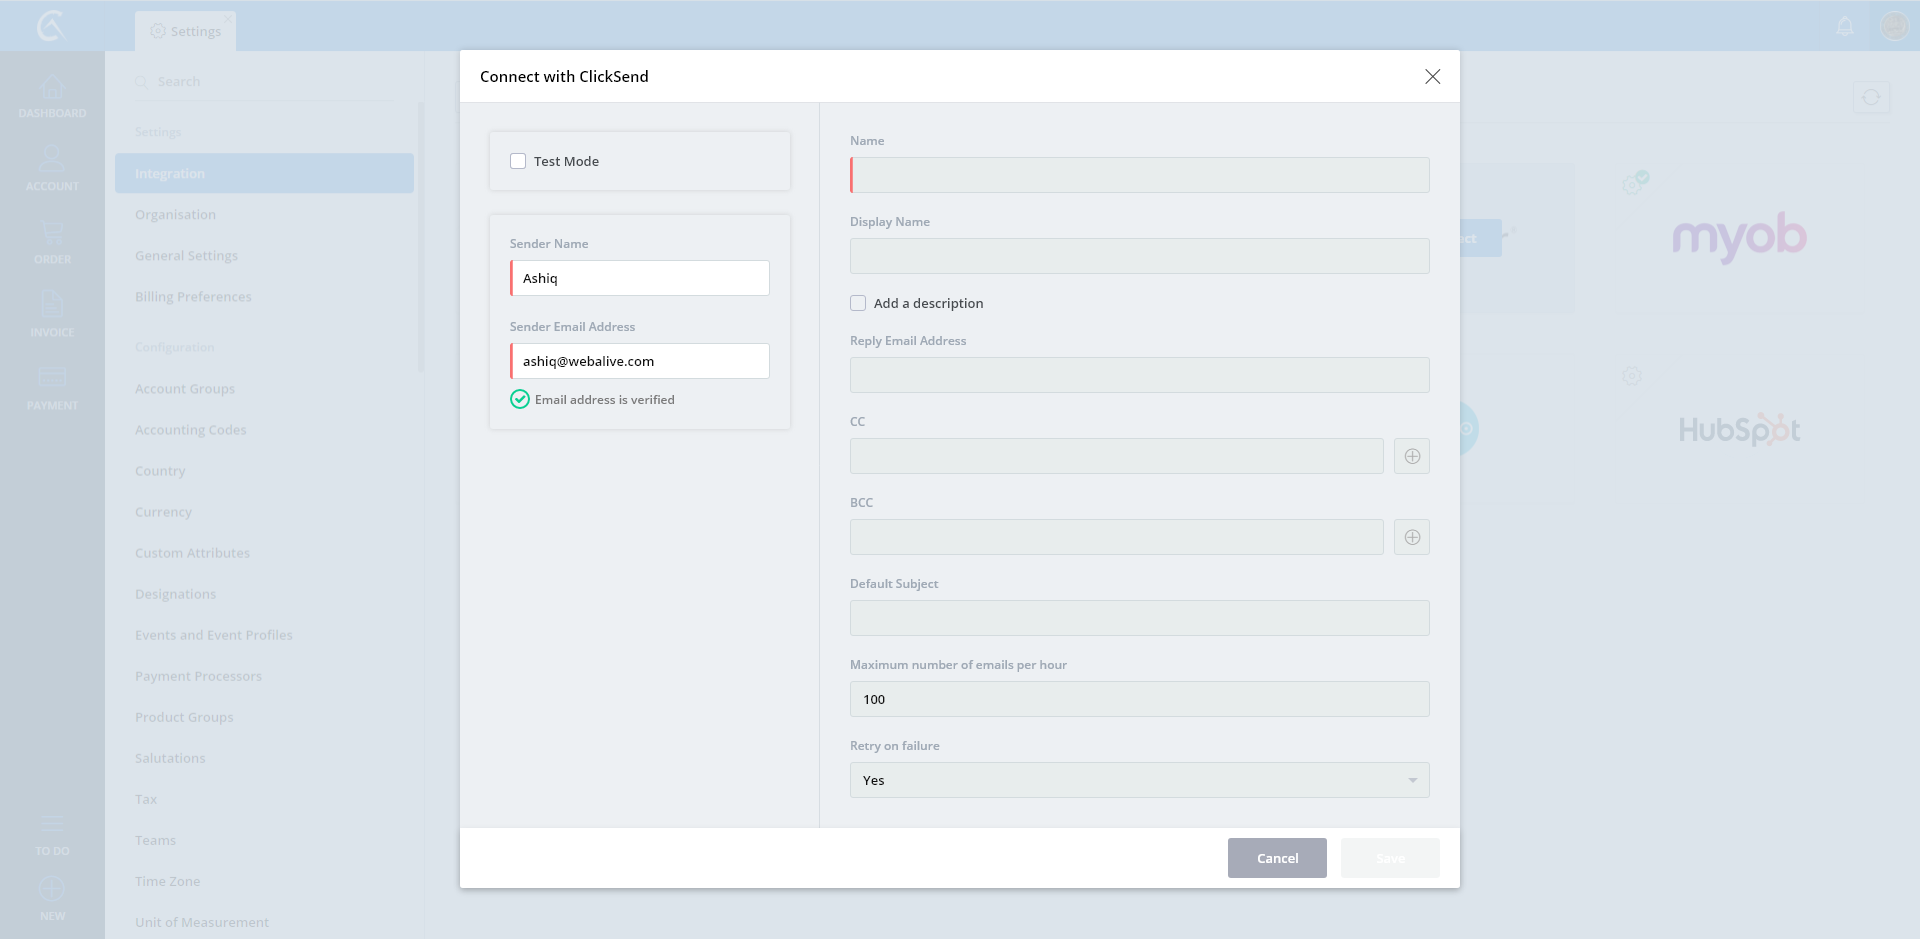Click the add BCC recipient plus icon
The height and width of the screenshot is (939, 1920).
[1411, 537]
